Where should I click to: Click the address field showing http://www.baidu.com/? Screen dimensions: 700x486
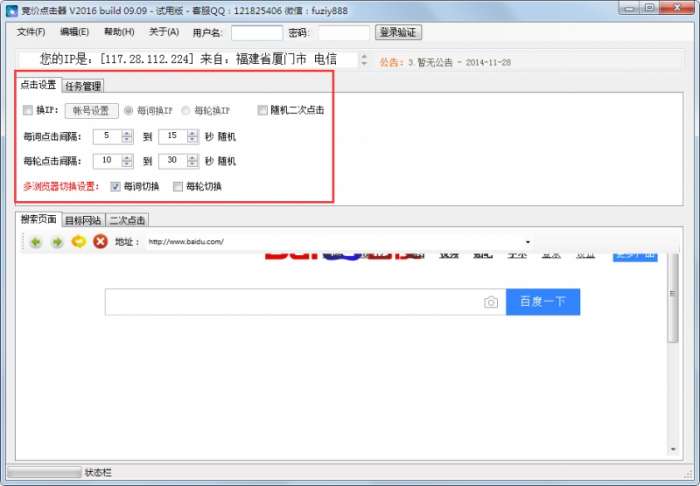(335, 242)
